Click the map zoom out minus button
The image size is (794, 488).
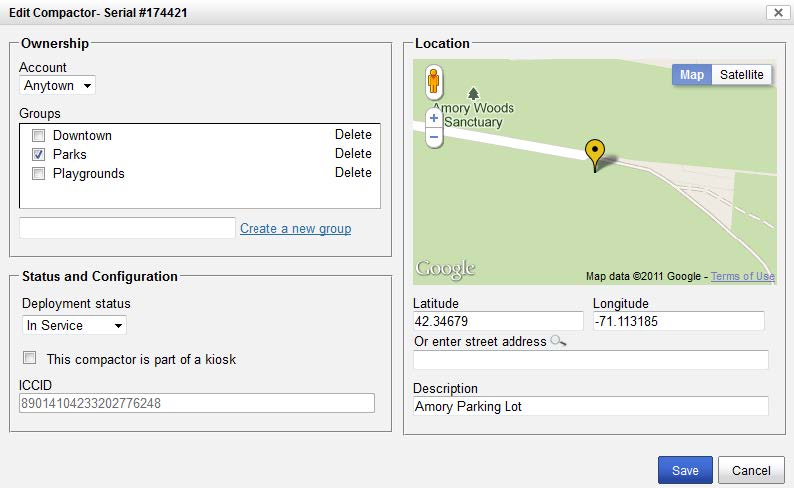[x=434, y=137]
